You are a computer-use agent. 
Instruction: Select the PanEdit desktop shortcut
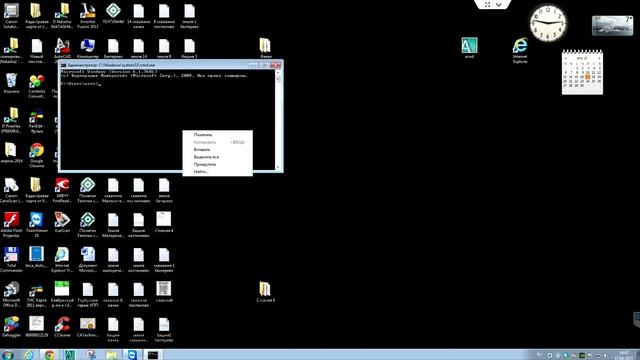tap(37, 120)
